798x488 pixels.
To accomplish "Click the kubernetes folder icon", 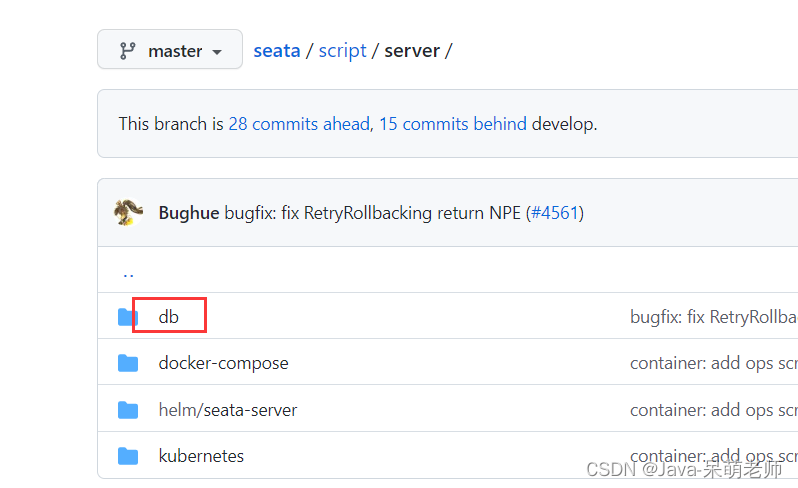I will click(128, 456).
